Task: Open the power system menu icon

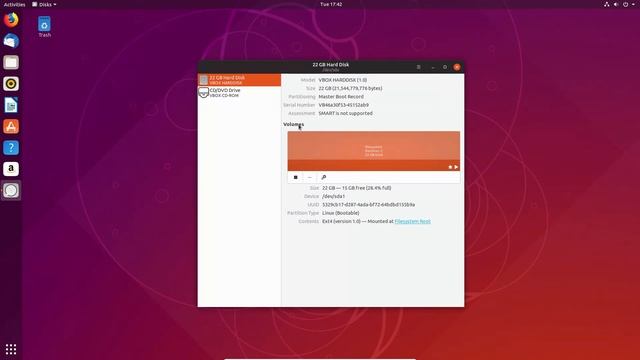Action: tap(625, 4)
